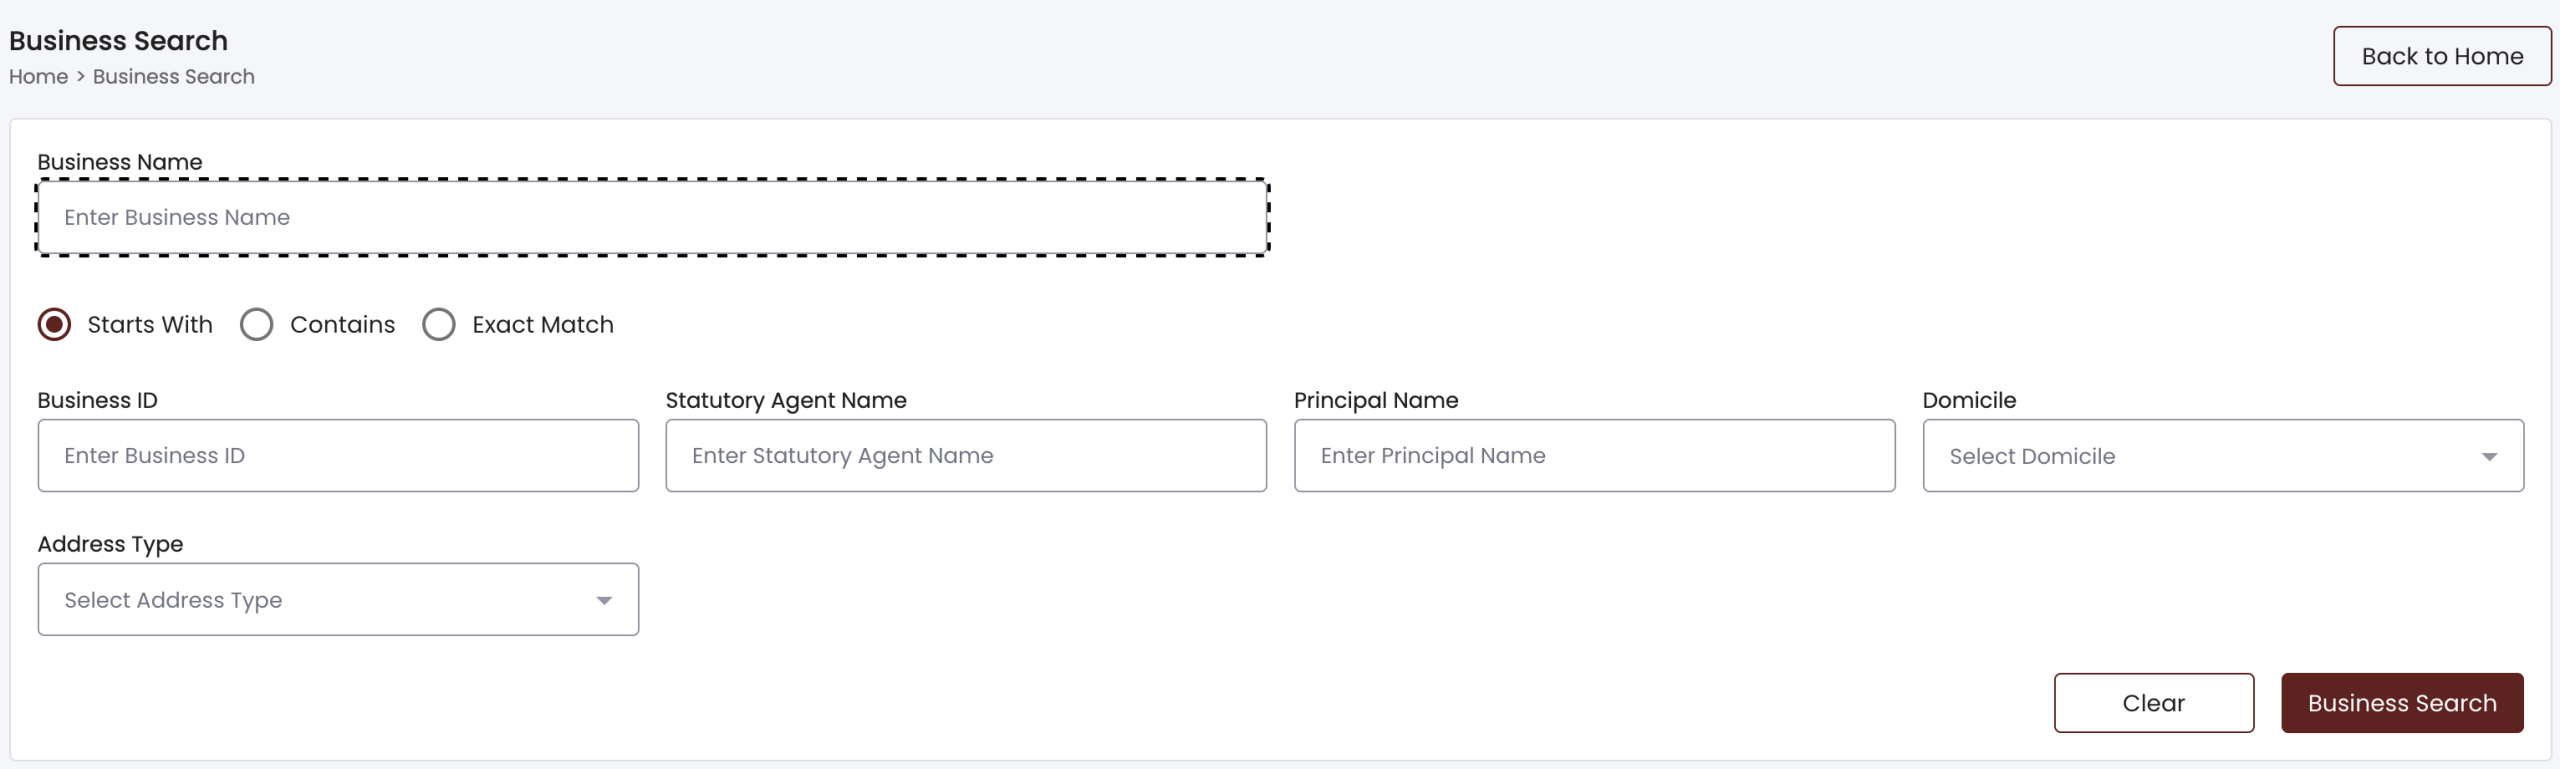Click the Business Name field label
Viewport: 2560px width, 769px height.
coord(120,162)
